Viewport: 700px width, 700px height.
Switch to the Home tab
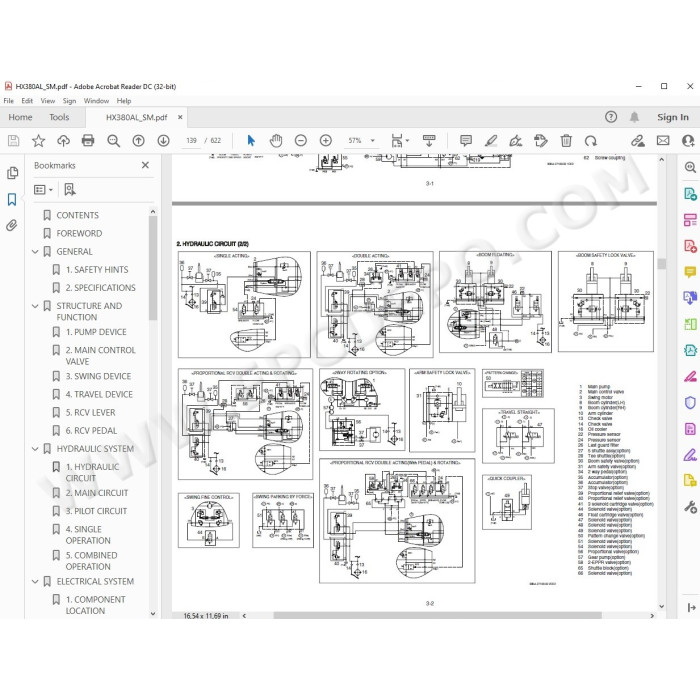[20, 117]
